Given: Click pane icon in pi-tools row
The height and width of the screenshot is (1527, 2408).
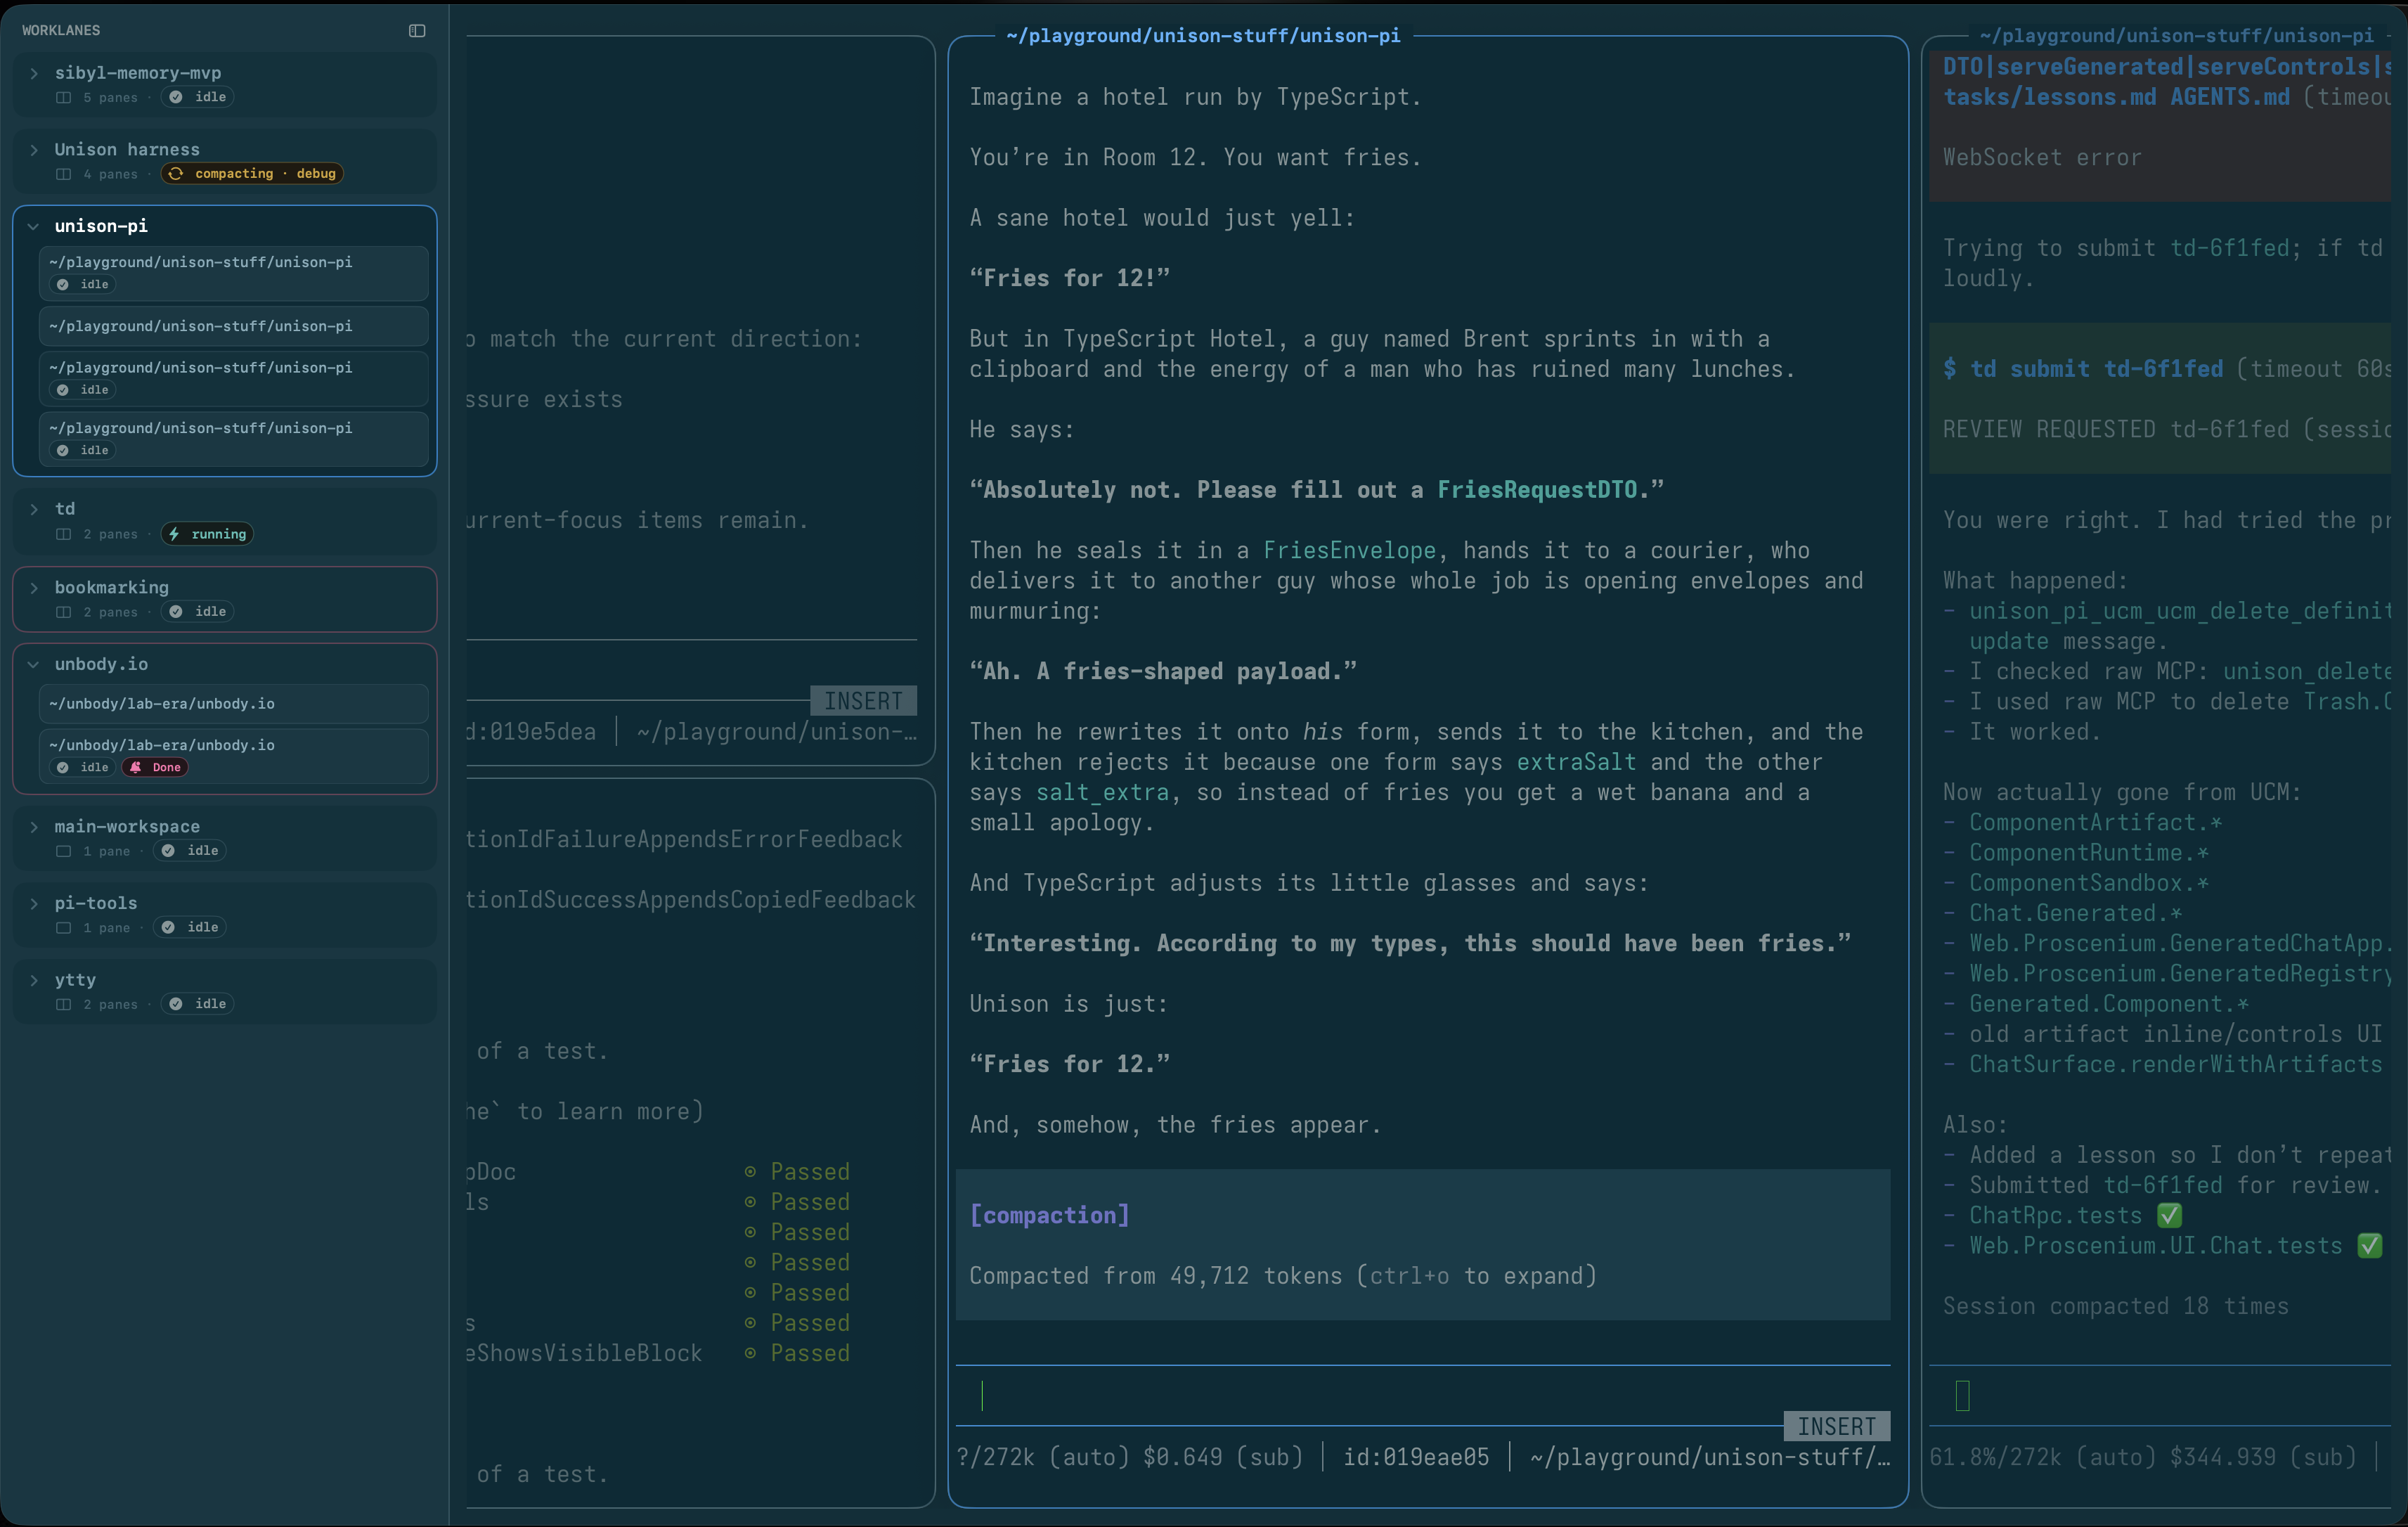Looking at the screenshot, I should (64, 928).
